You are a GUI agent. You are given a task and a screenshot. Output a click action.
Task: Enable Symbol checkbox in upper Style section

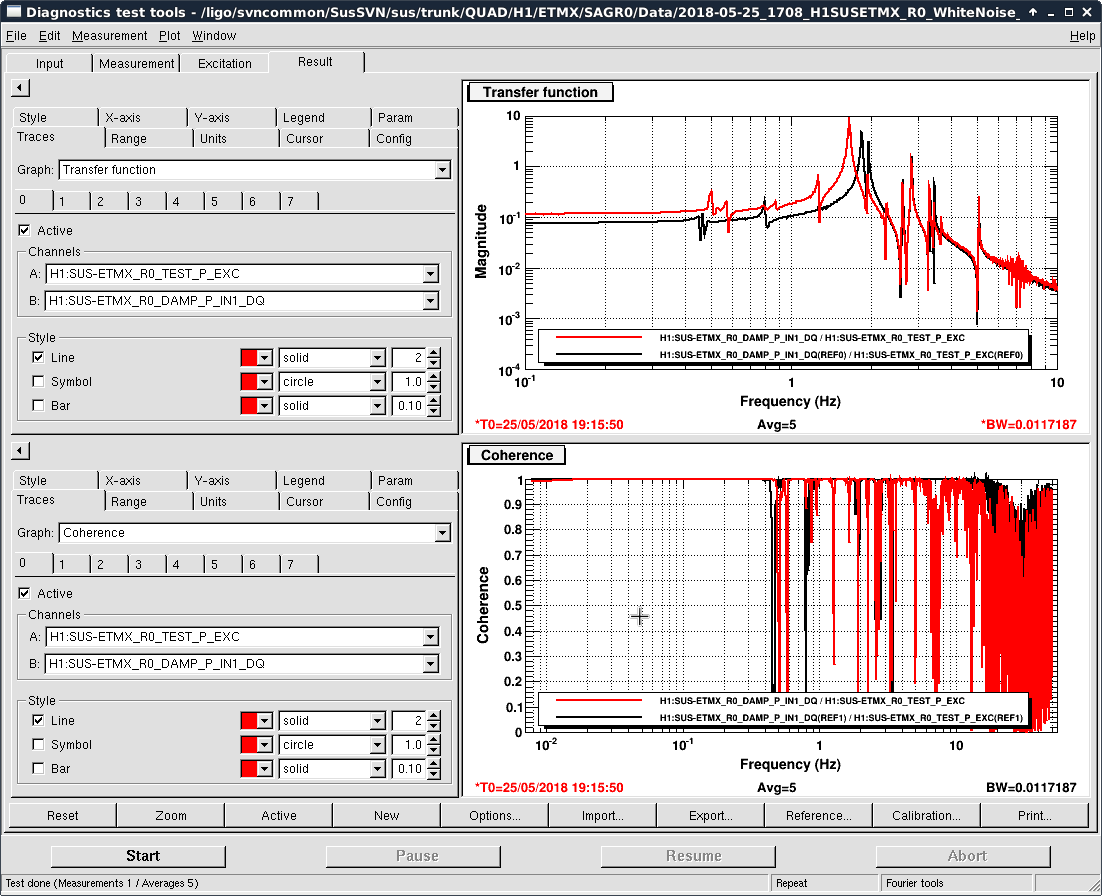38,382
